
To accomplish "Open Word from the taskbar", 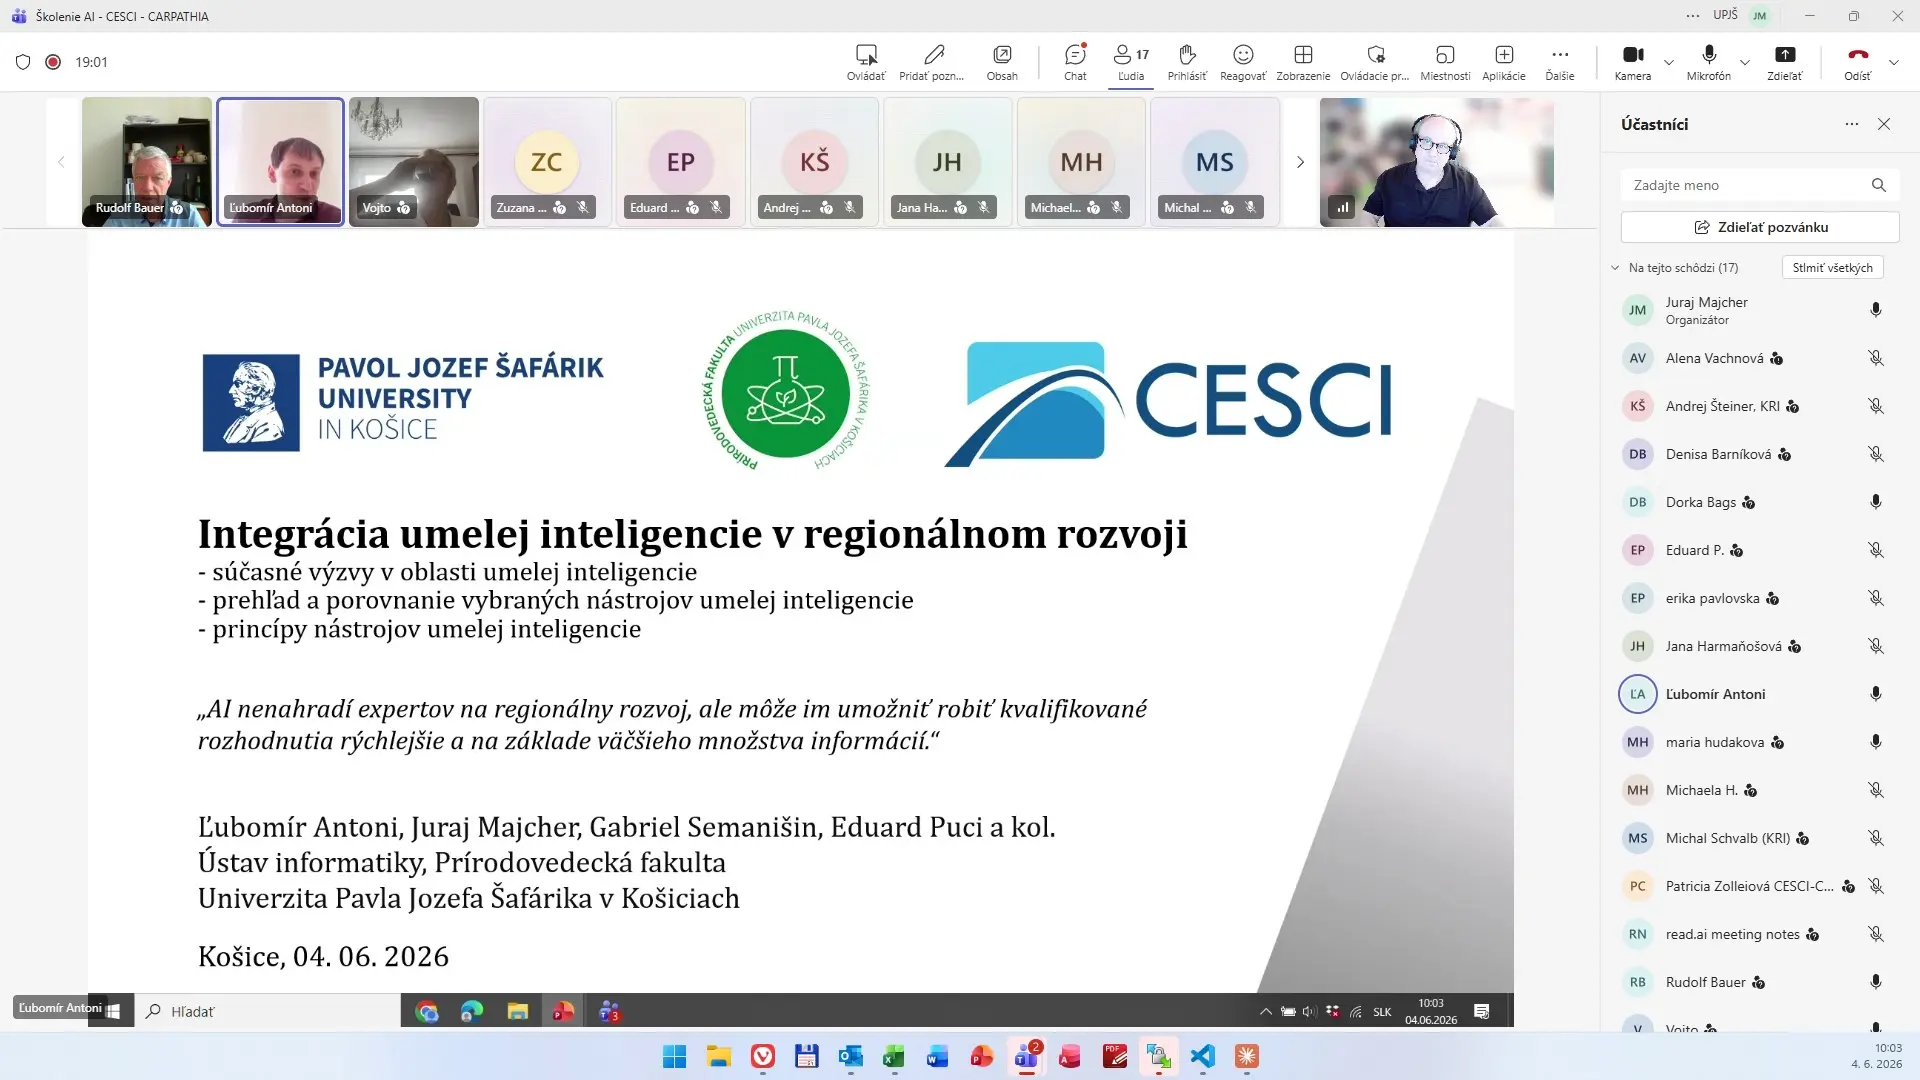I will pyautogui.click(x=938, y=1056).
